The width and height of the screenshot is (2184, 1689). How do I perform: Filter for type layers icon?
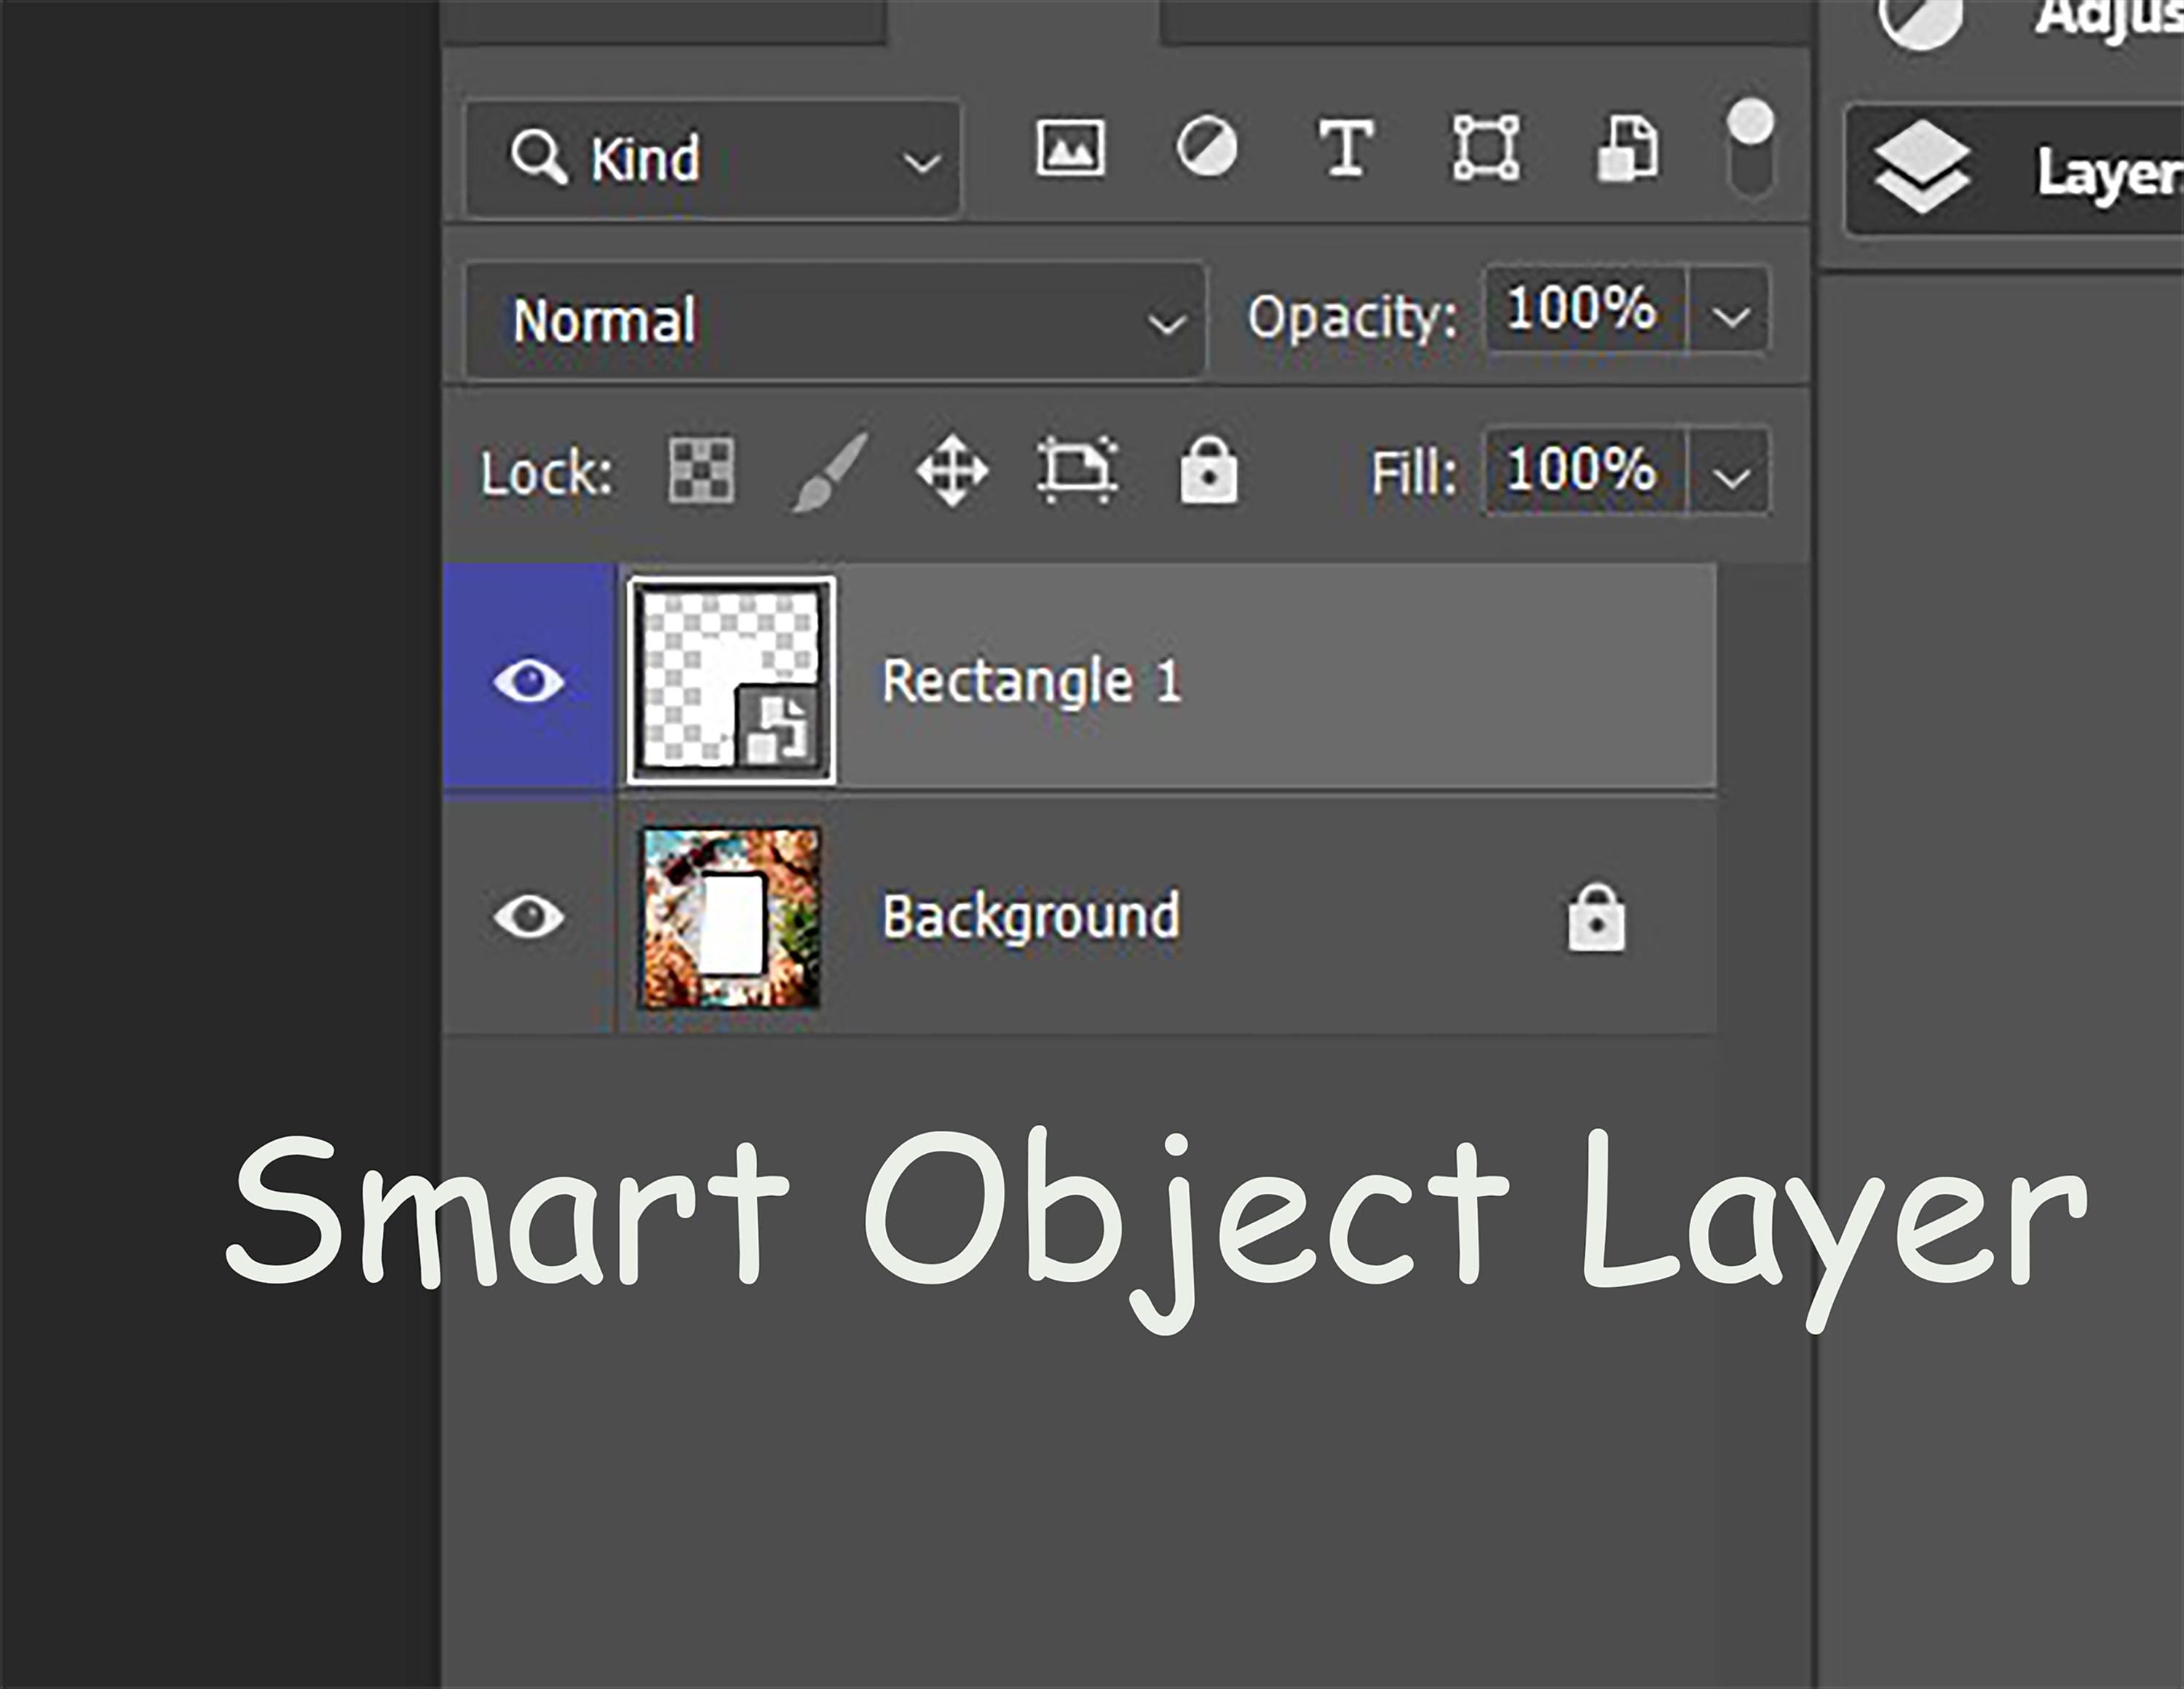point(1345,148)
